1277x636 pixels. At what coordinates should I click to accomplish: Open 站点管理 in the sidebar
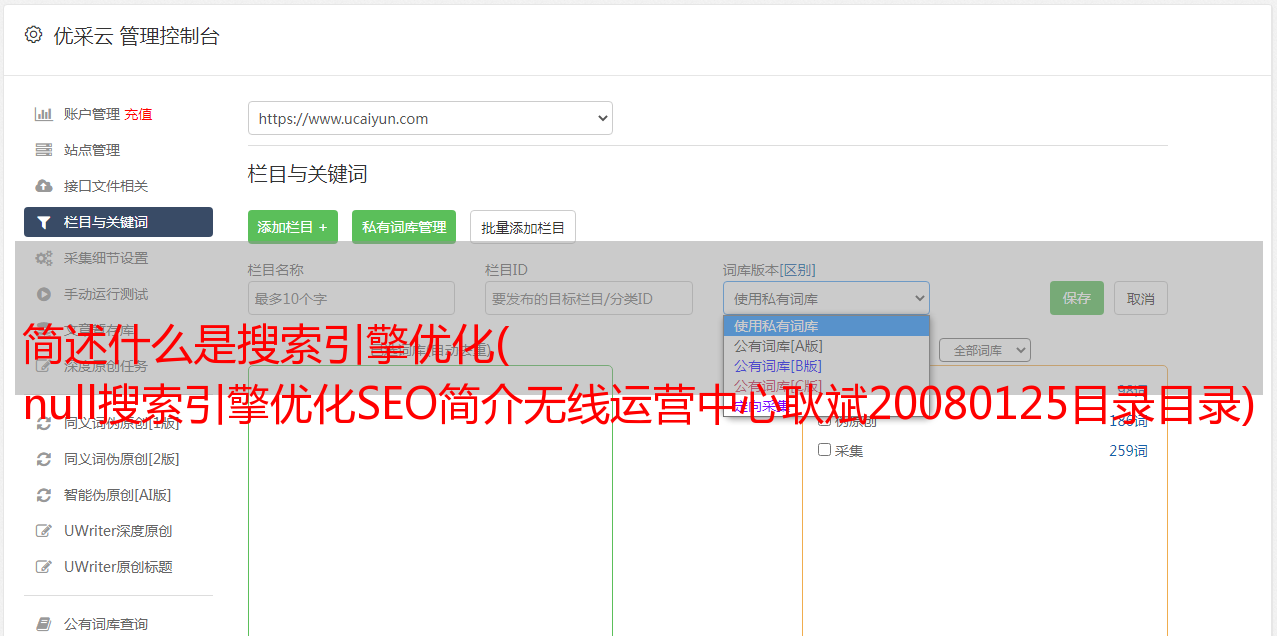pos(92,150)
